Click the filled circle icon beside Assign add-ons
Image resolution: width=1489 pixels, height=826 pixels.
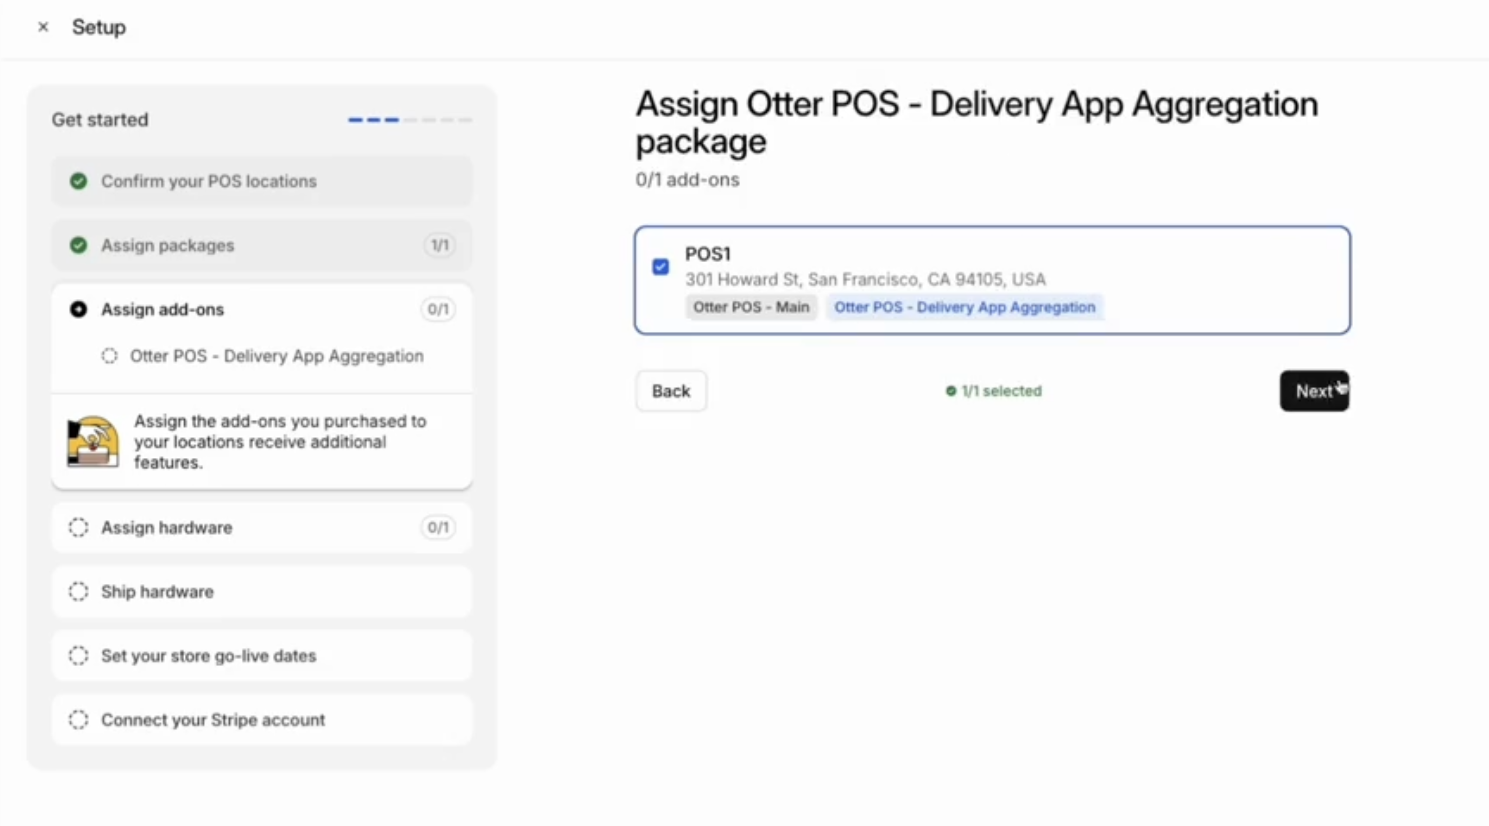78,309
